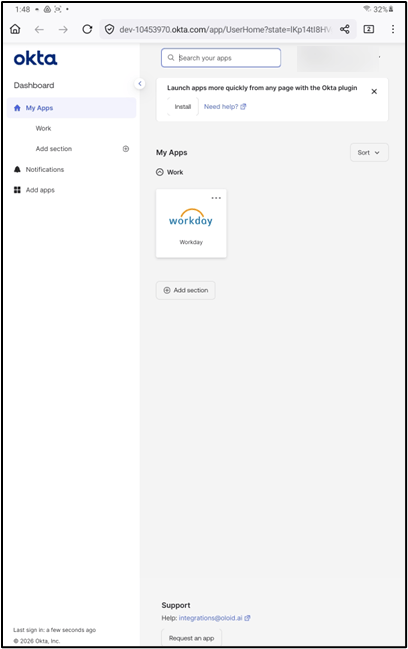Click the Dashboard heading in sidebar
The height and width of the screenshot is (649, 408).
(x=34, y=85)
